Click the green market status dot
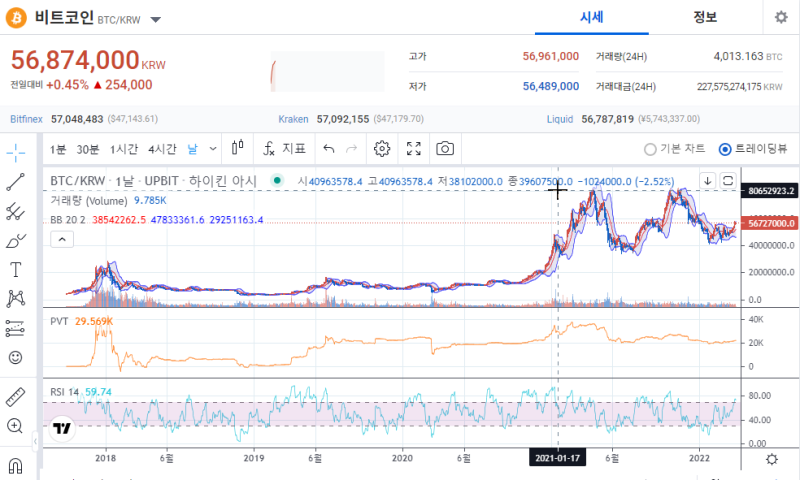800x480 pixels. (x=277, y=180)
